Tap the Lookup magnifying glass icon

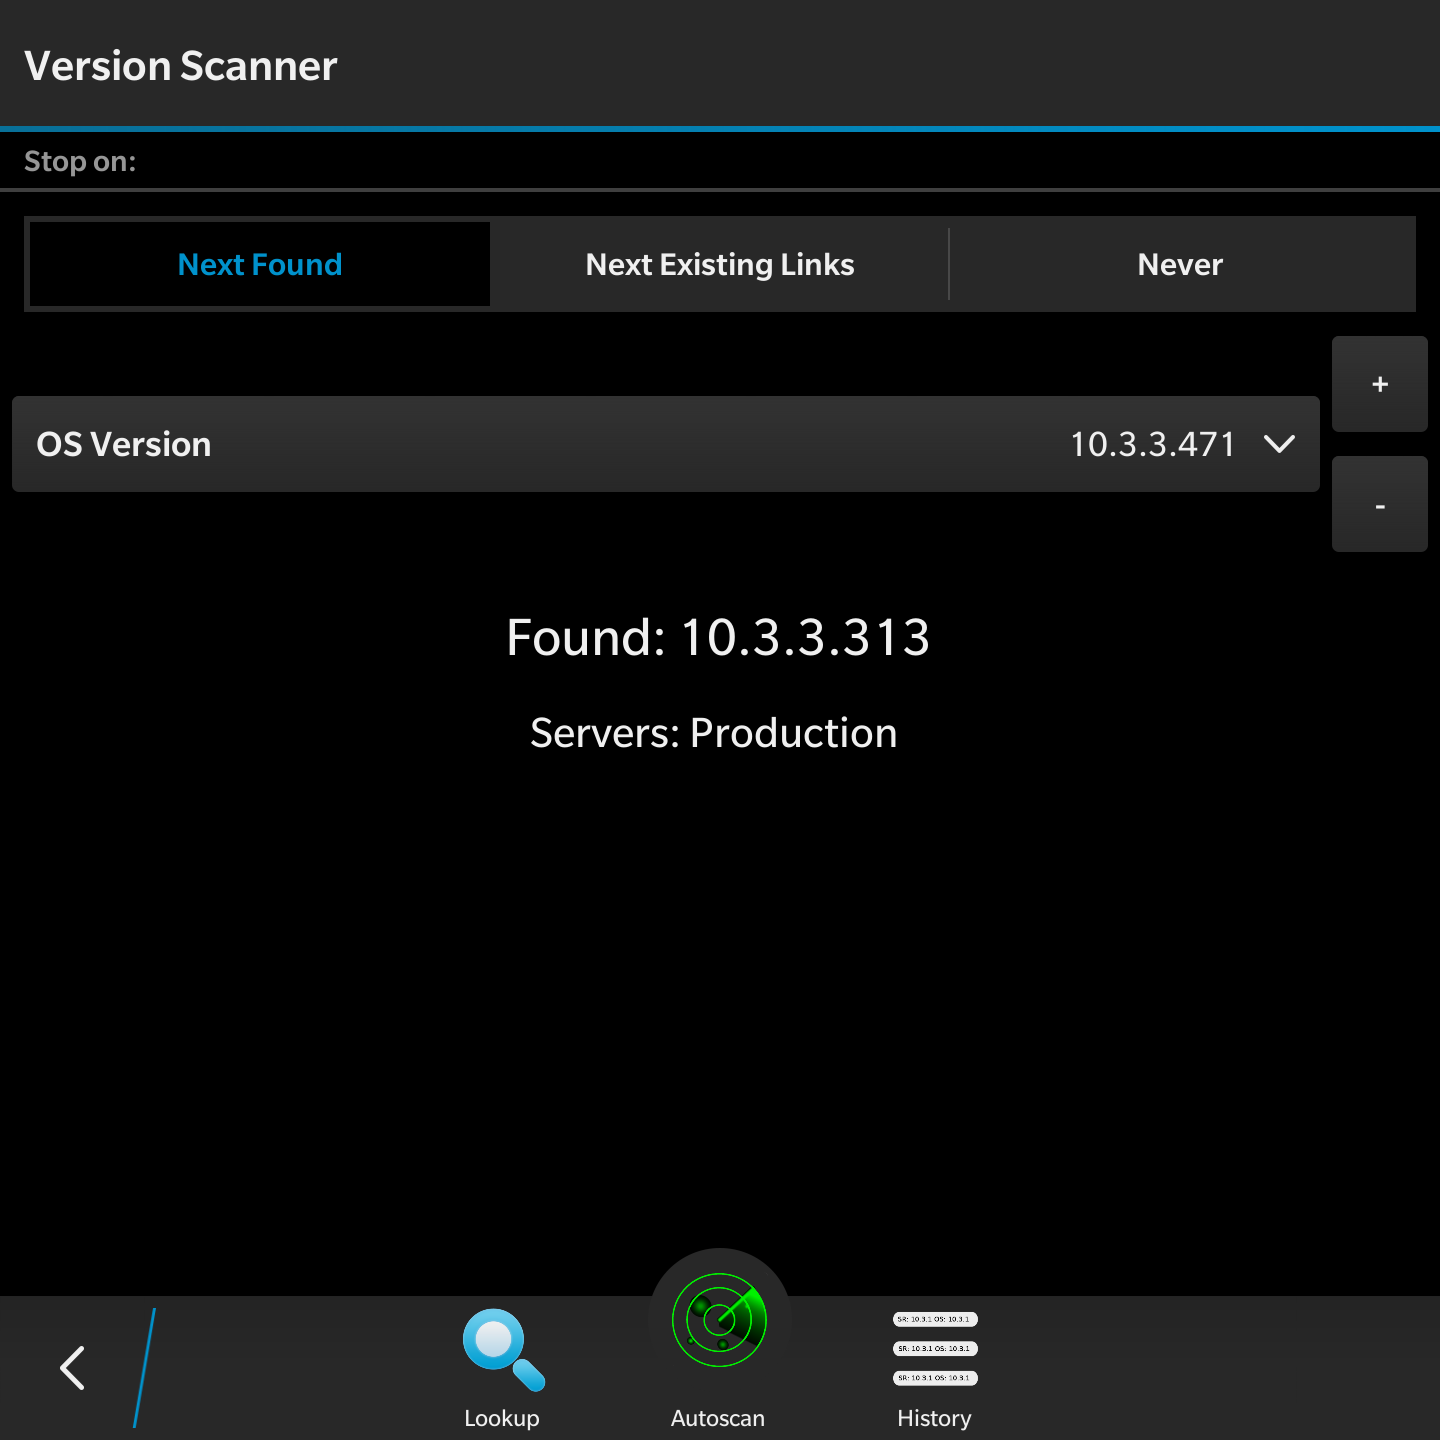[x=503, y=1349]
